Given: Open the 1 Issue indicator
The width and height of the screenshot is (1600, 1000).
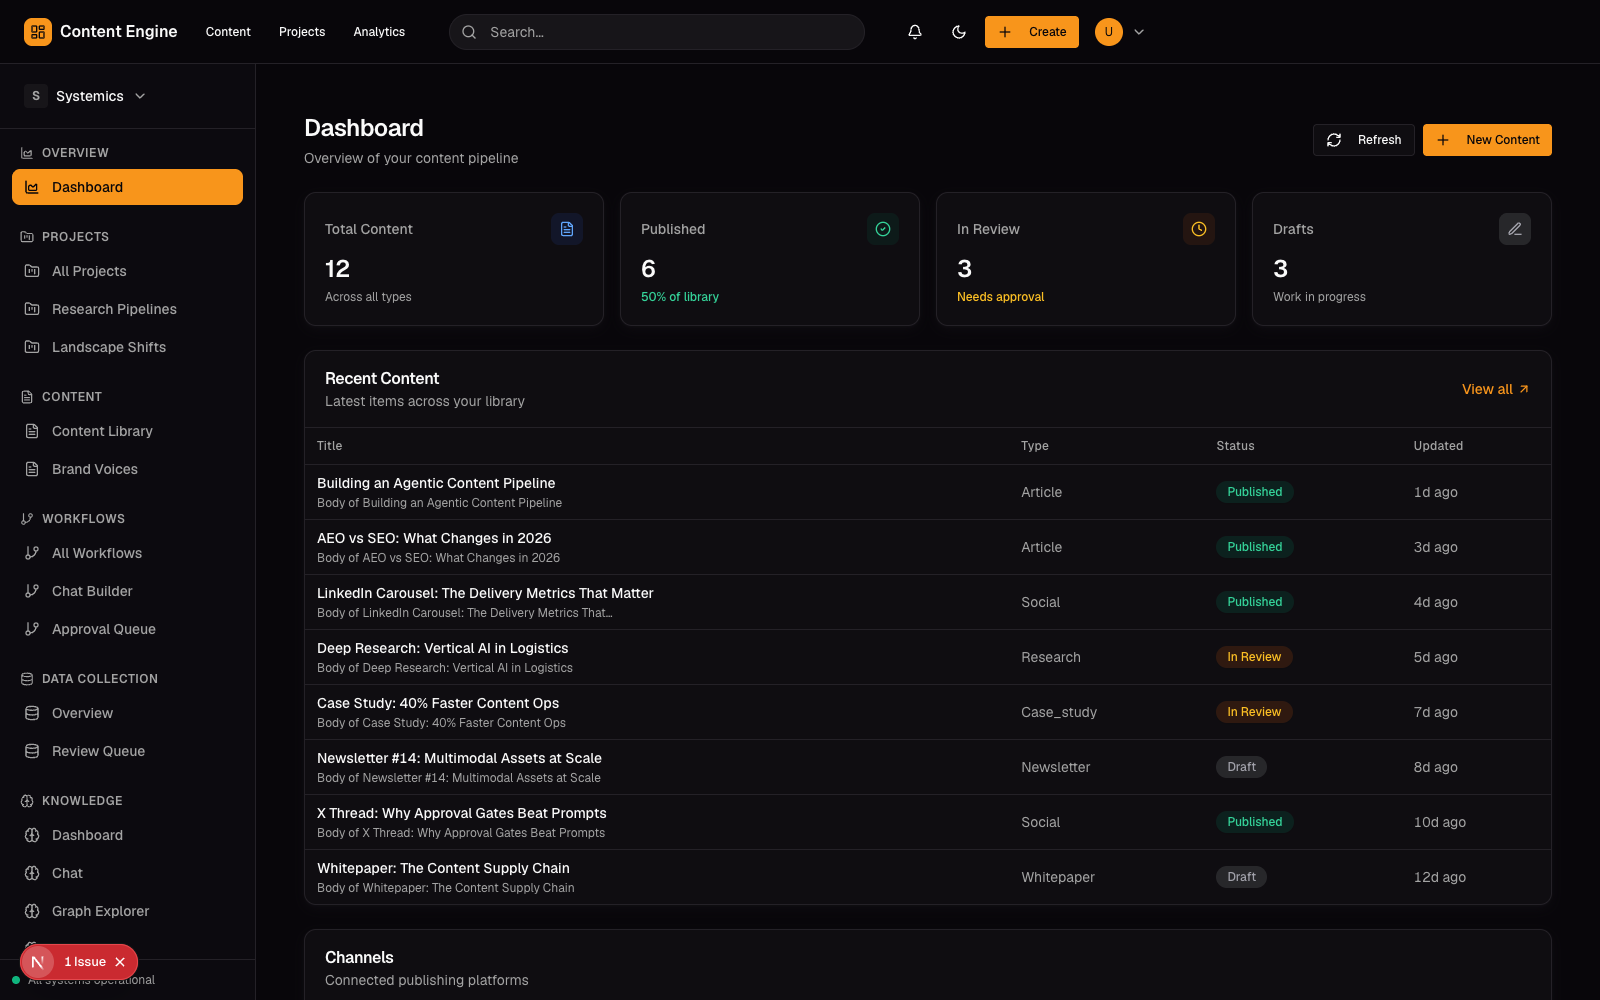Looking at the screenshot, I should (x=85, y=962).
